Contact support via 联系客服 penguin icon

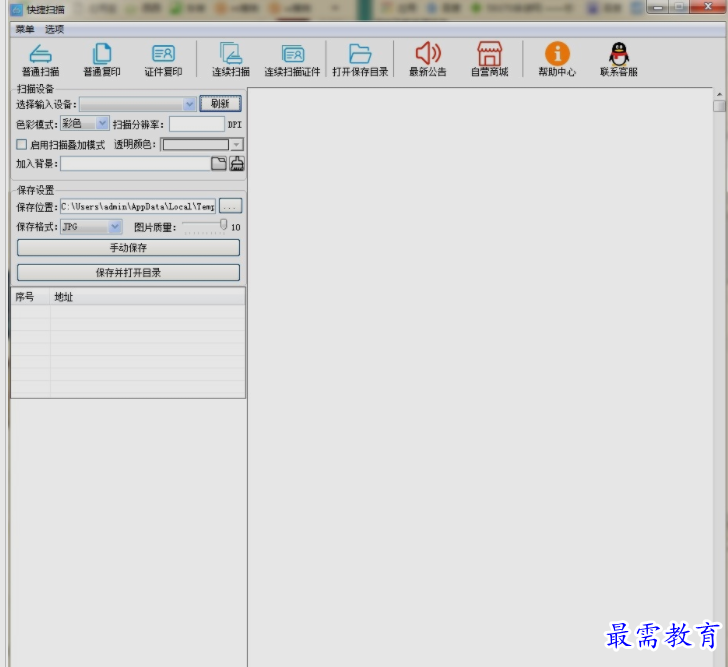(x=619, y=59)
